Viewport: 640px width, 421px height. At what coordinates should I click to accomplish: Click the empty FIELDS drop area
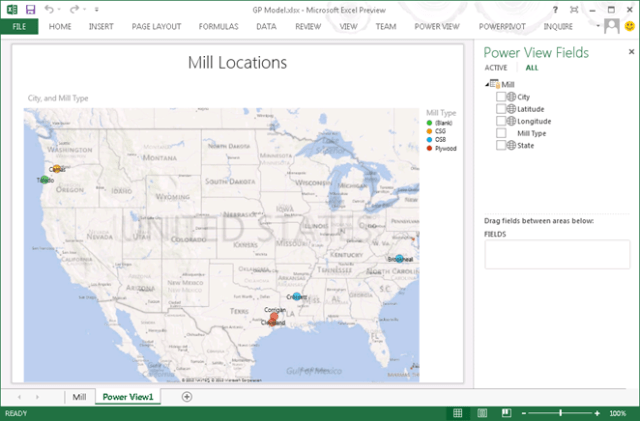(557, 254)
